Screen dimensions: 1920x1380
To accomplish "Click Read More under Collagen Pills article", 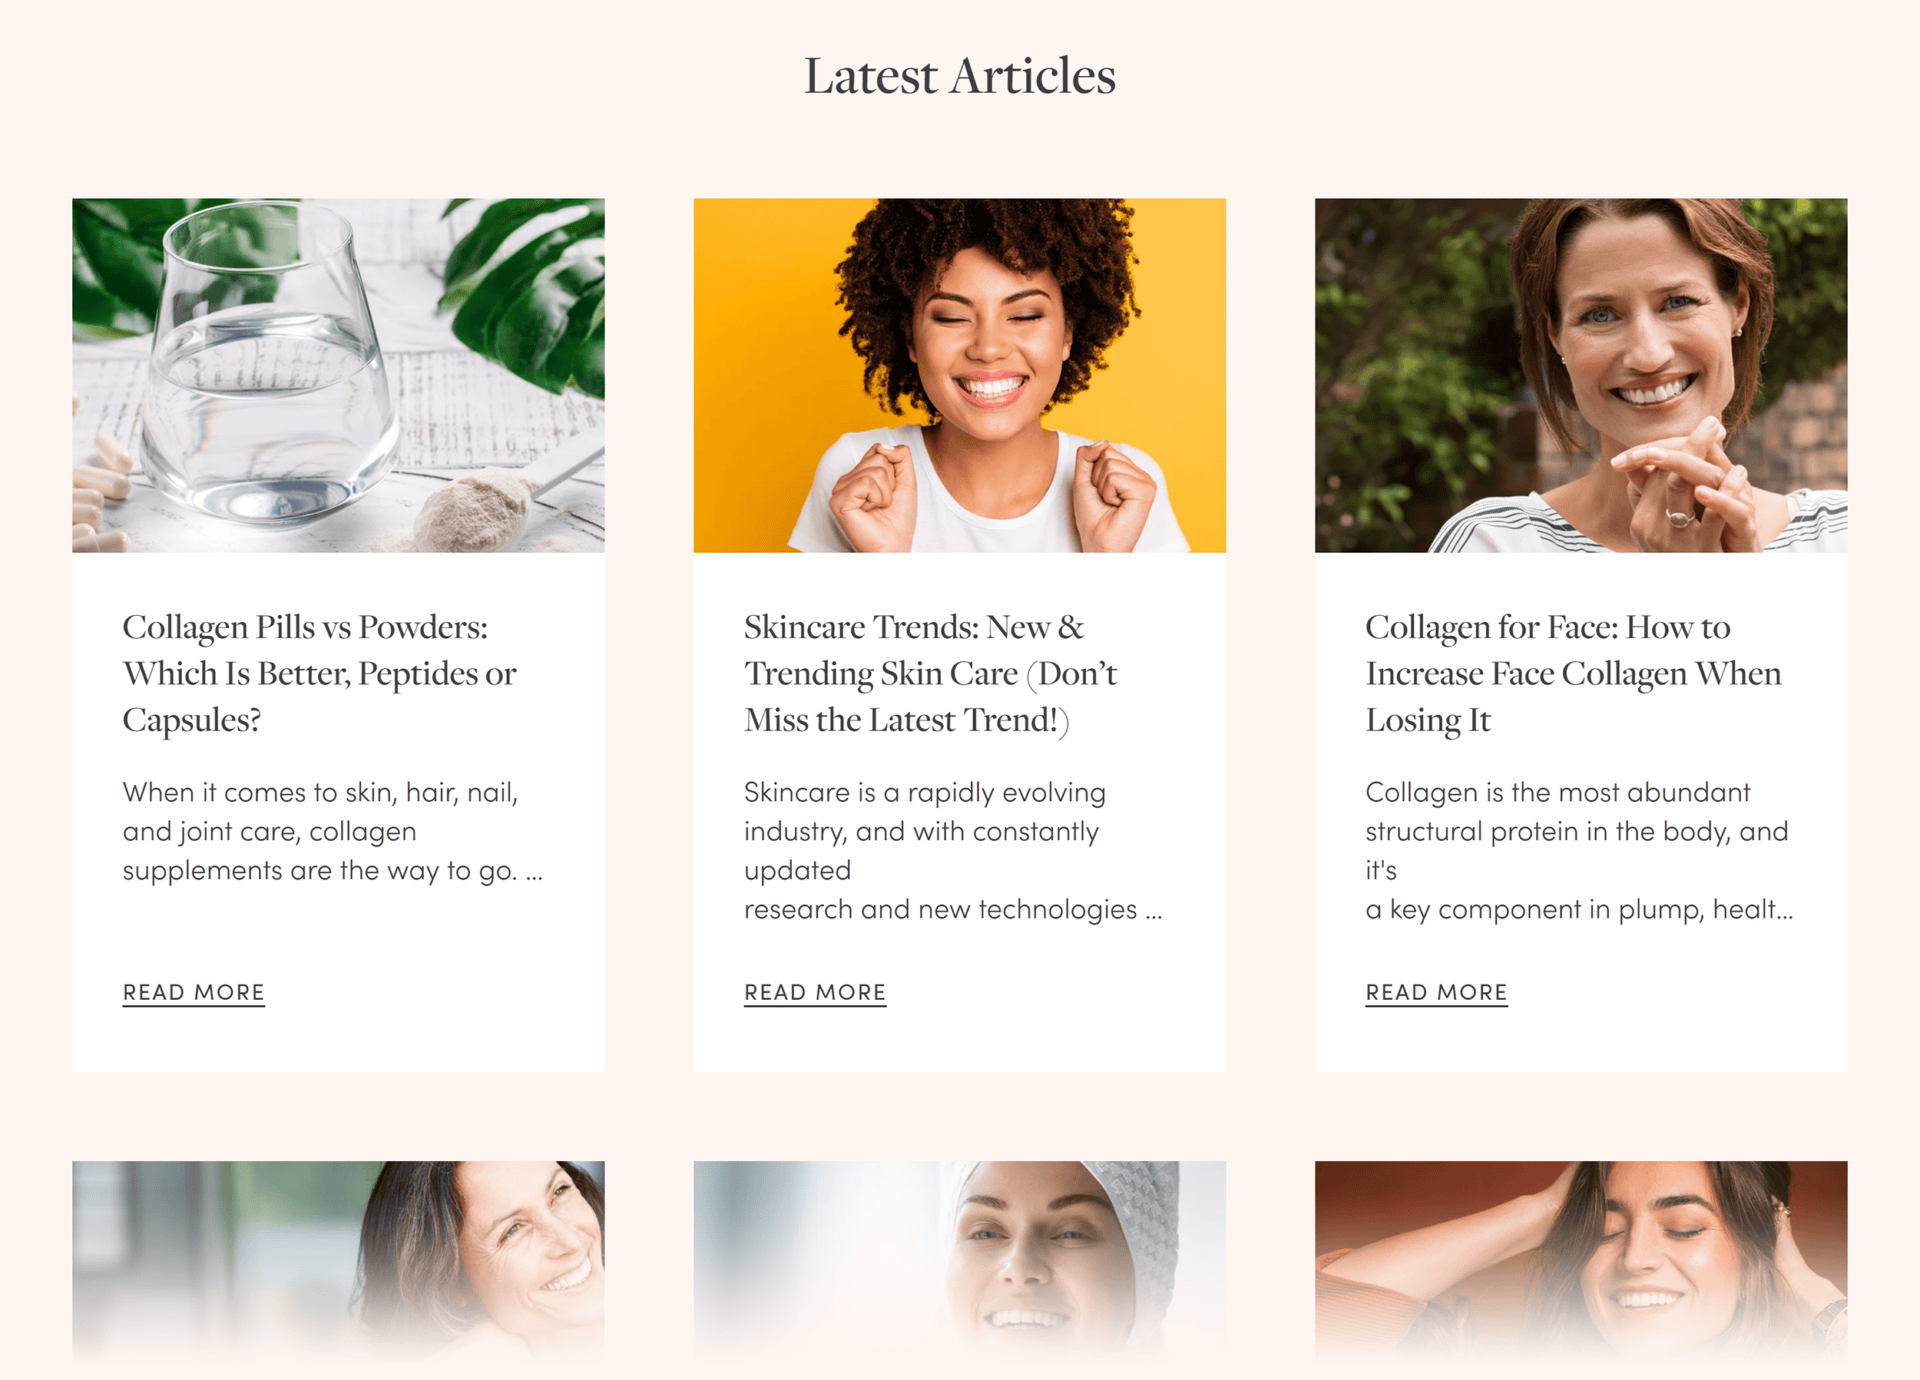I will pyautogui.click(x=193, y=992).
